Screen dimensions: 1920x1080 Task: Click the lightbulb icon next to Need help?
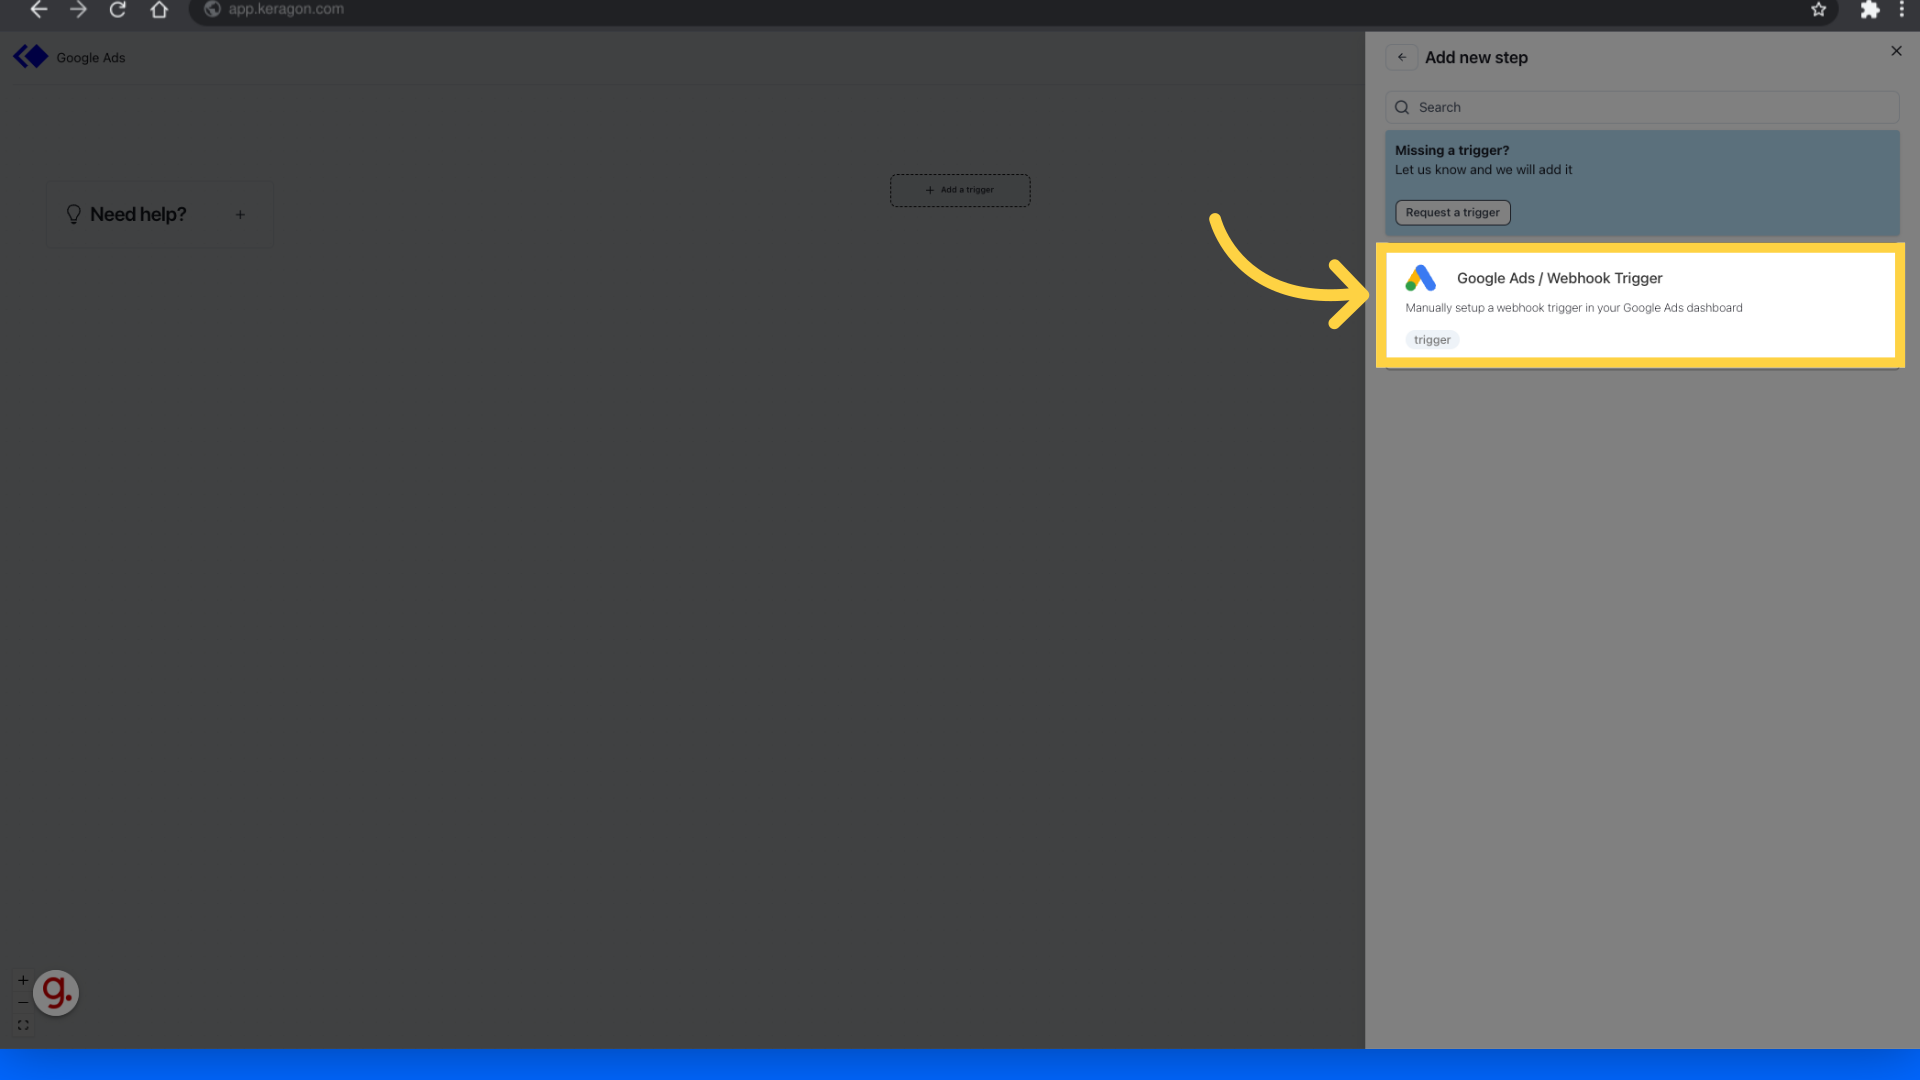tap(73, 215)
